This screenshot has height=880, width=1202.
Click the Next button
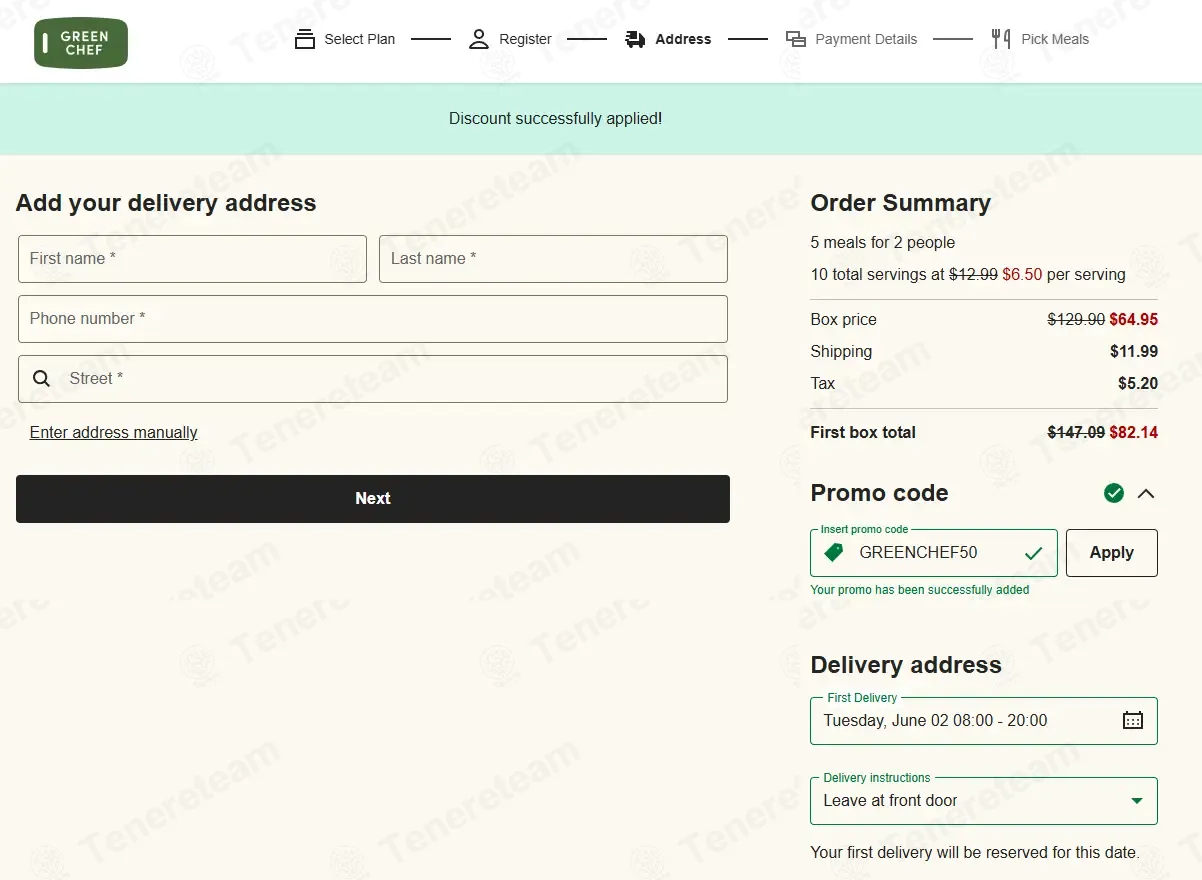click(373, 498)
